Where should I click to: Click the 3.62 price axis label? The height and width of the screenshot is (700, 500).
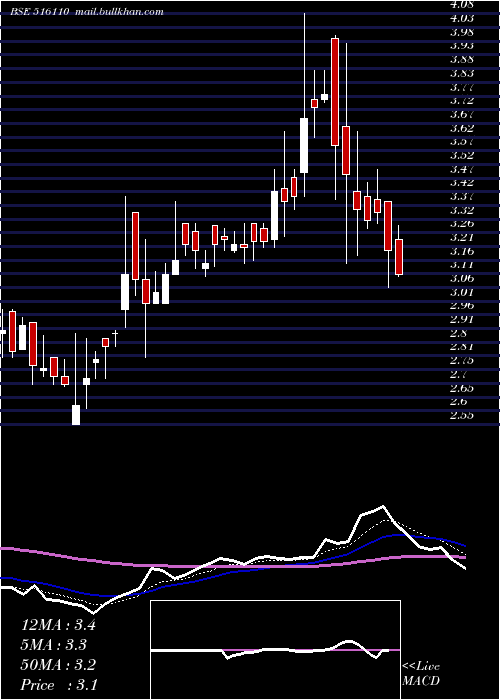pos(461,128)
